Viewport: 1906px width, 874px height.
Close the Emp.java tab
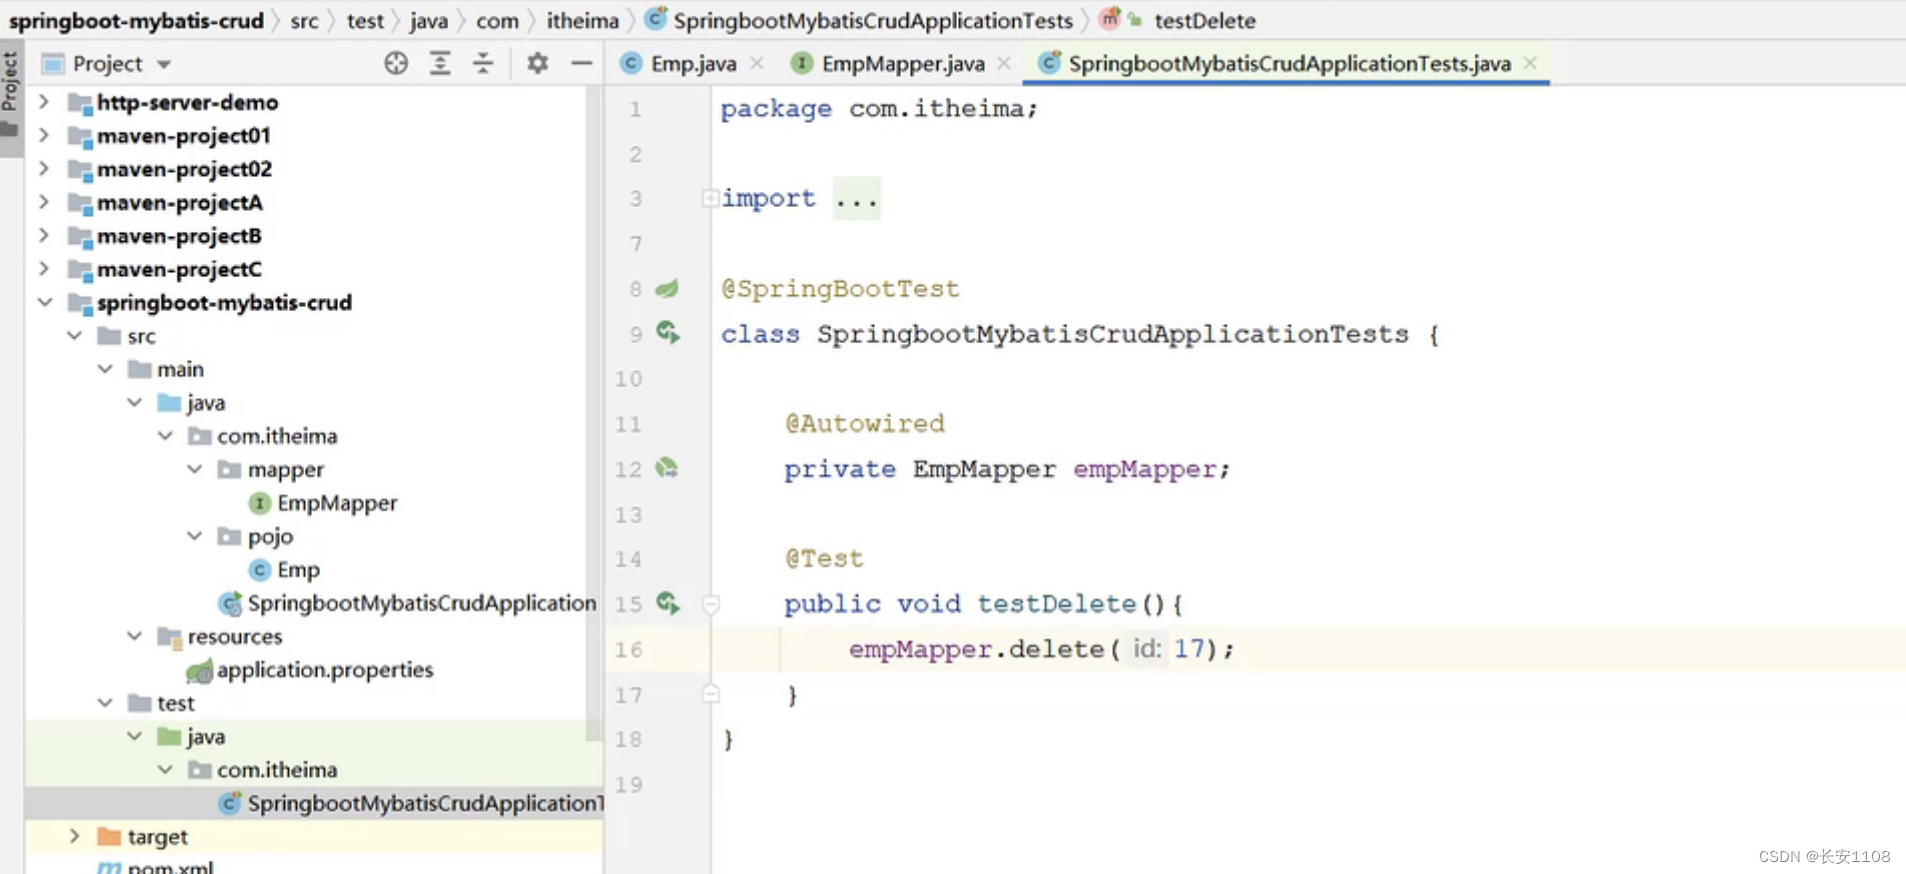click(757, 63)
